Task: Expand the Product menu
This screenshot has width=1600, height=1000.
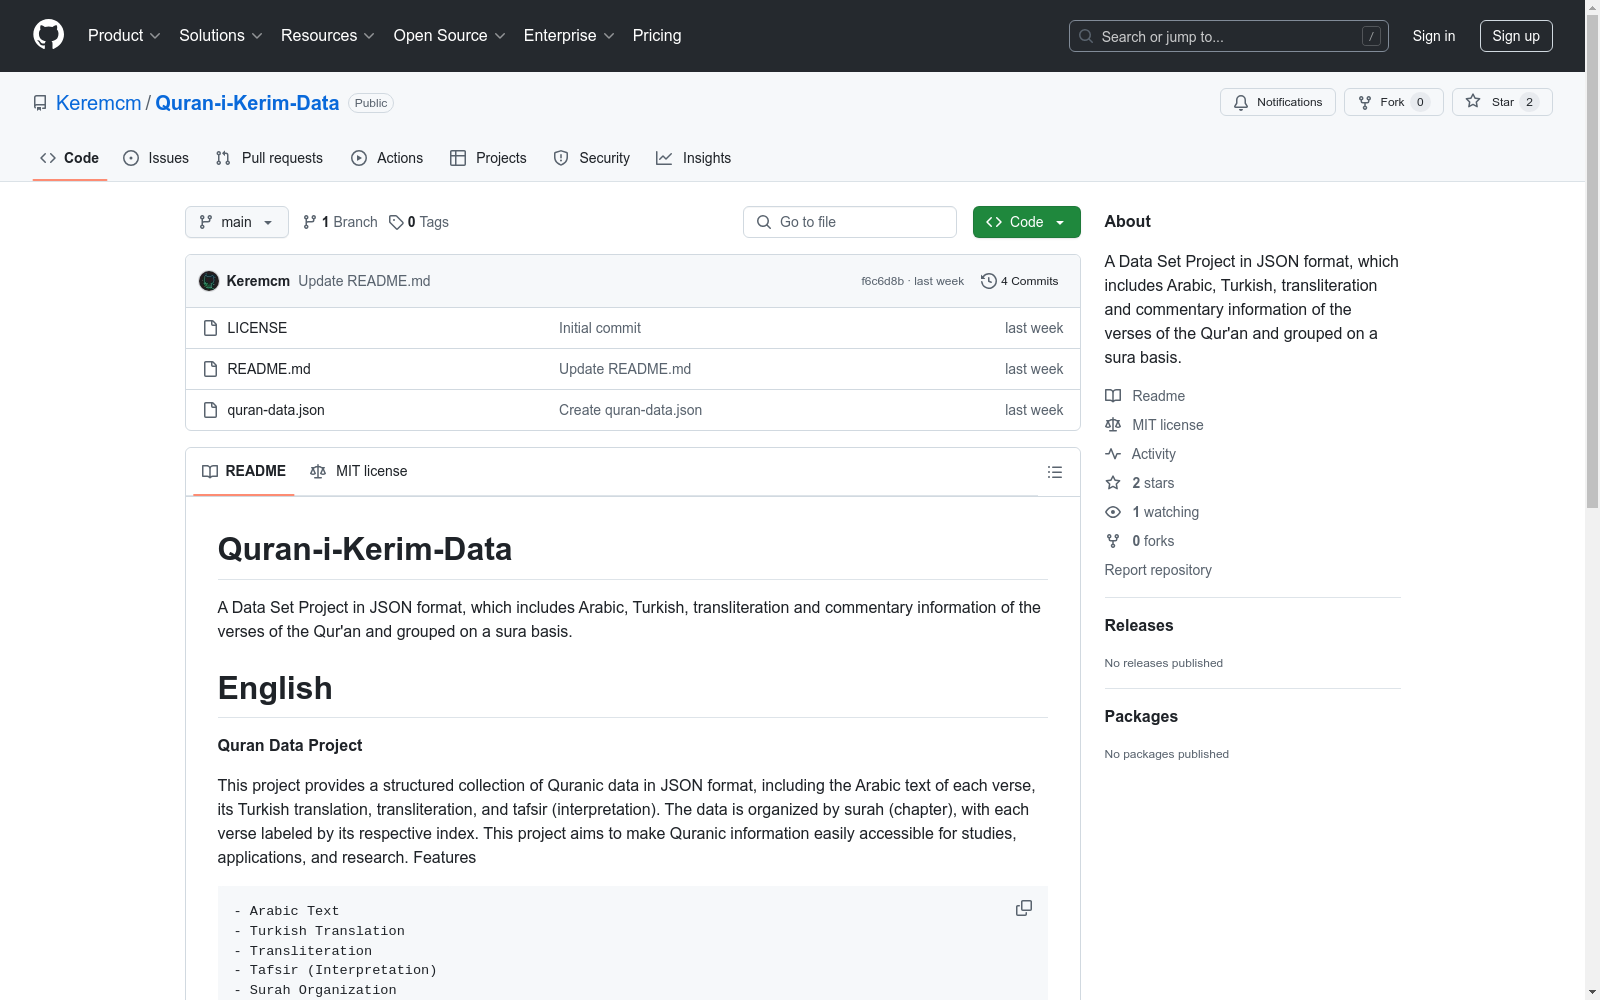Action: pos(124,36)
